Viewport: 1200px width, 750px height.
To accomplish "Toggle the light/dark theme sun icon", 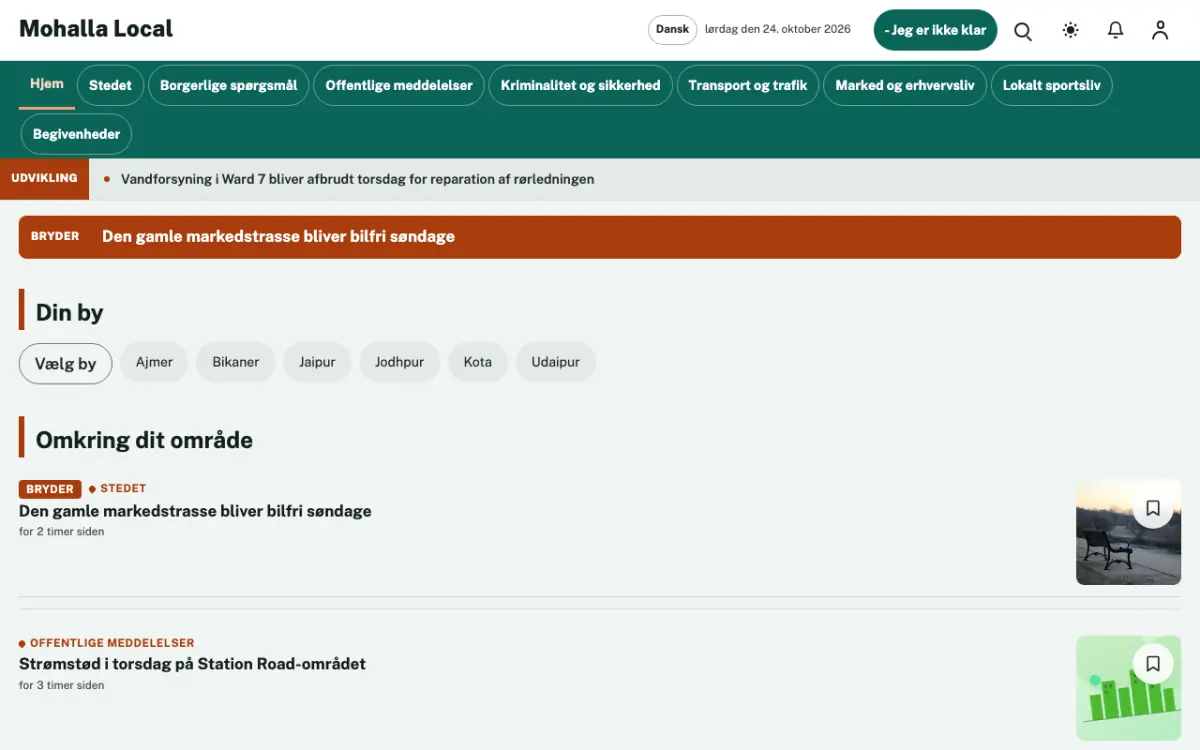I will [1070, 30].
